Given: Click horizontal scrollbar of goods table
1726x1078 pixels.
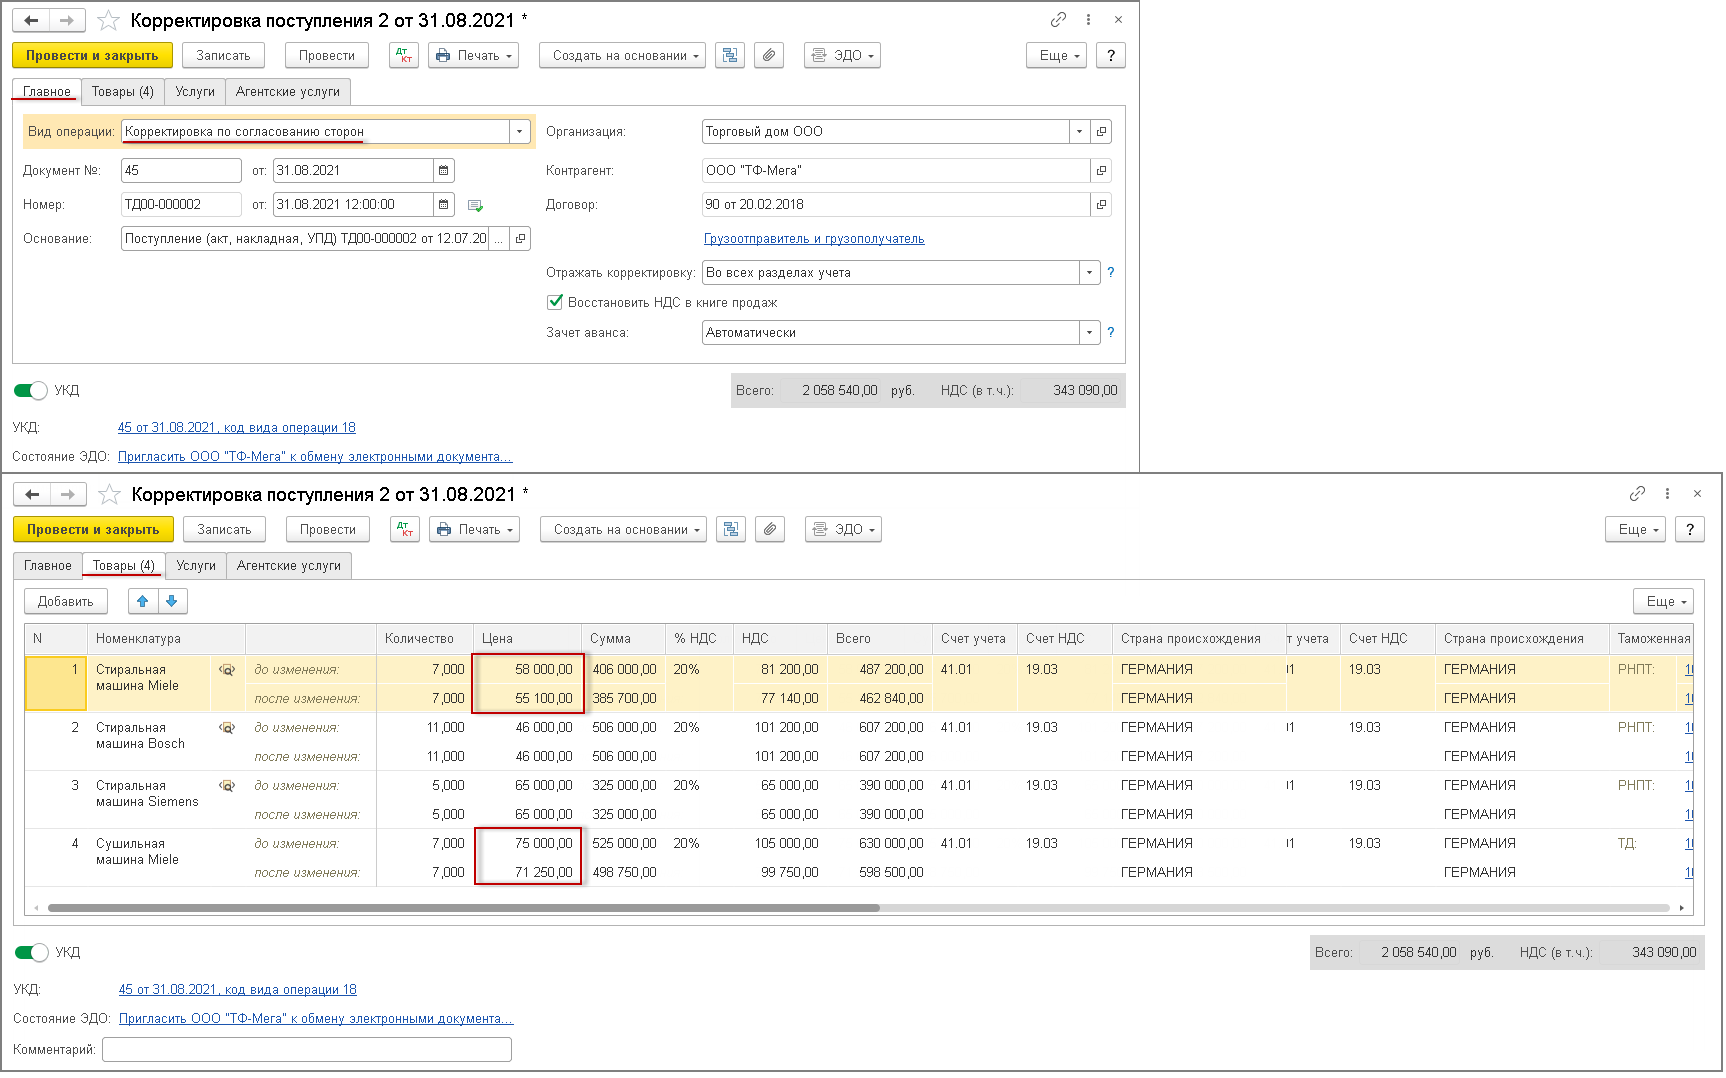Looking at the screenshot, I should tap(464, 908).
